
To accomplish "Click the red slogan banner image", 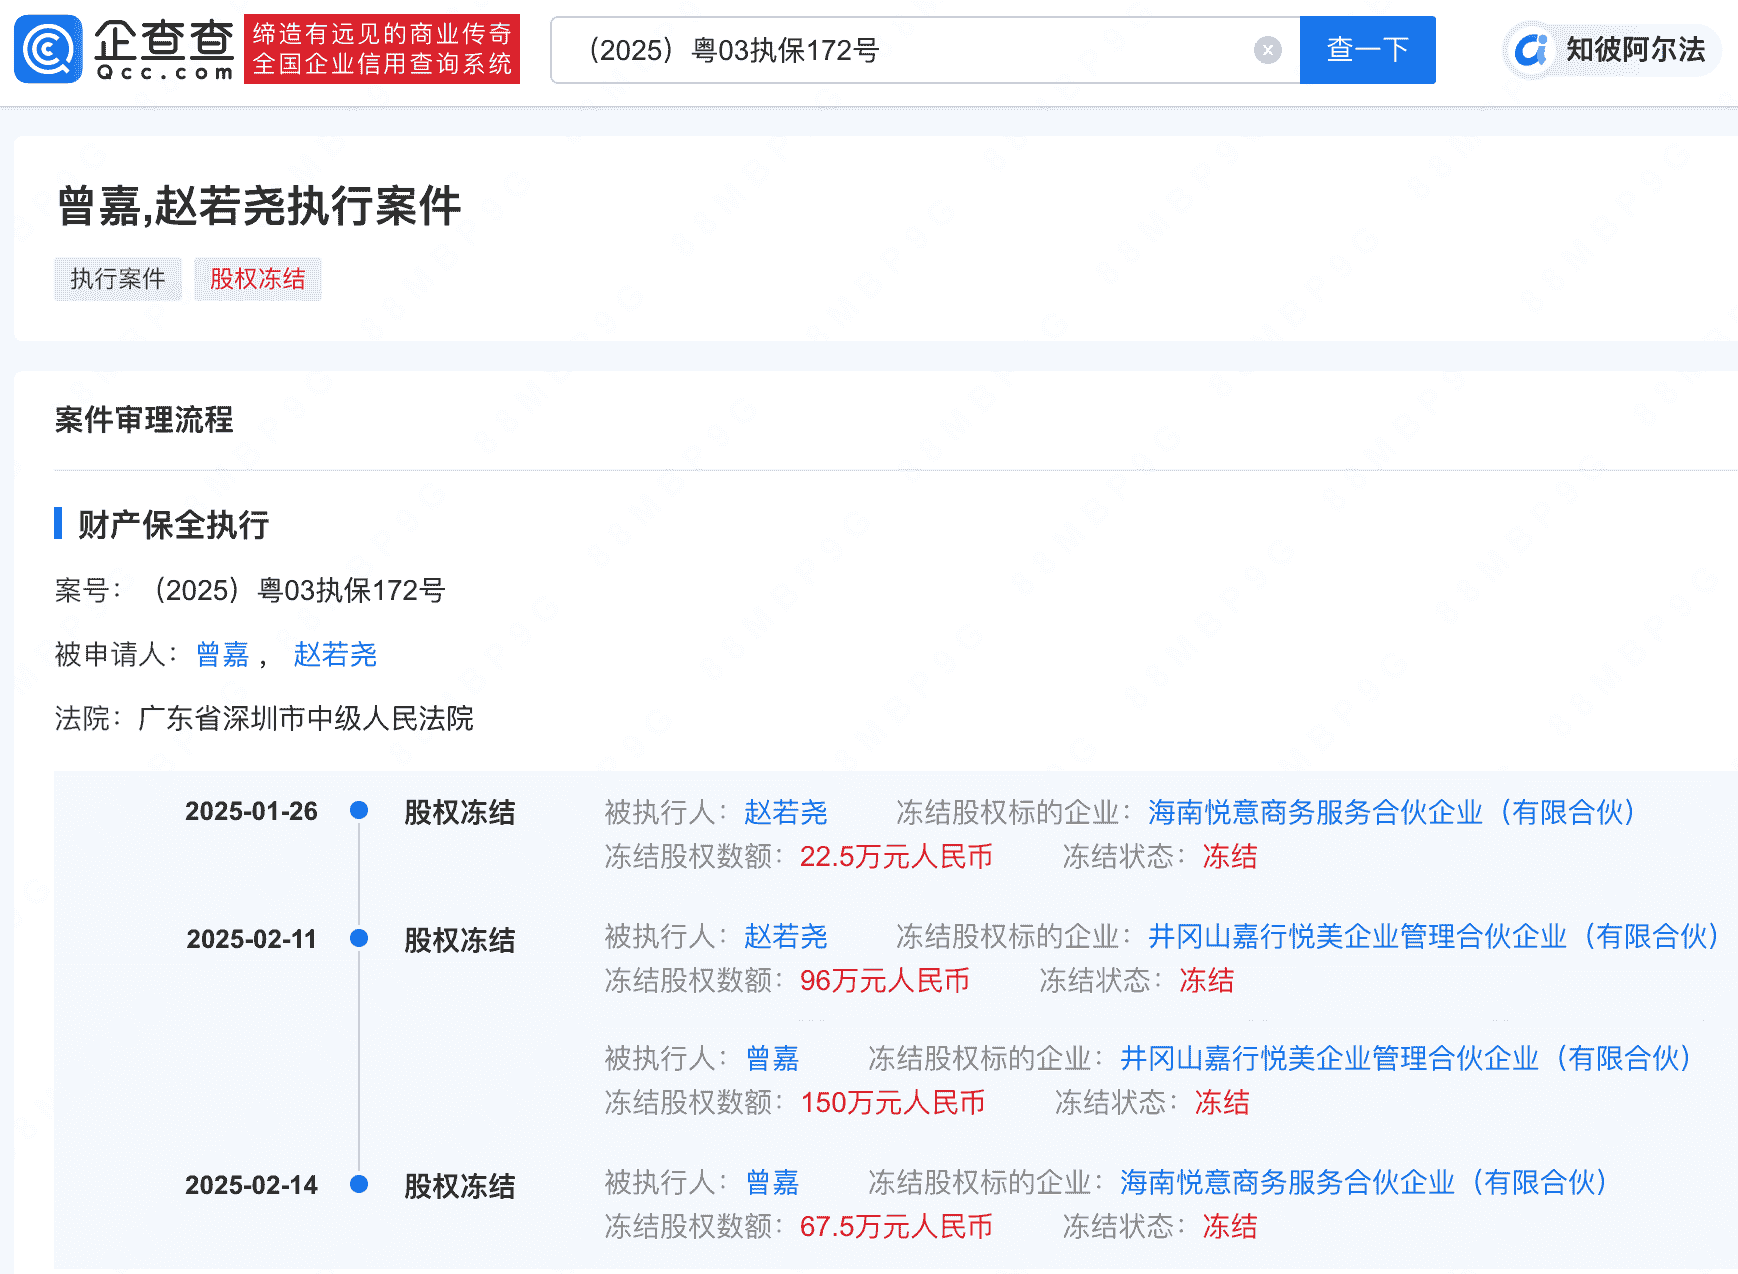I will pyautogui.click(x=382, y=49).
